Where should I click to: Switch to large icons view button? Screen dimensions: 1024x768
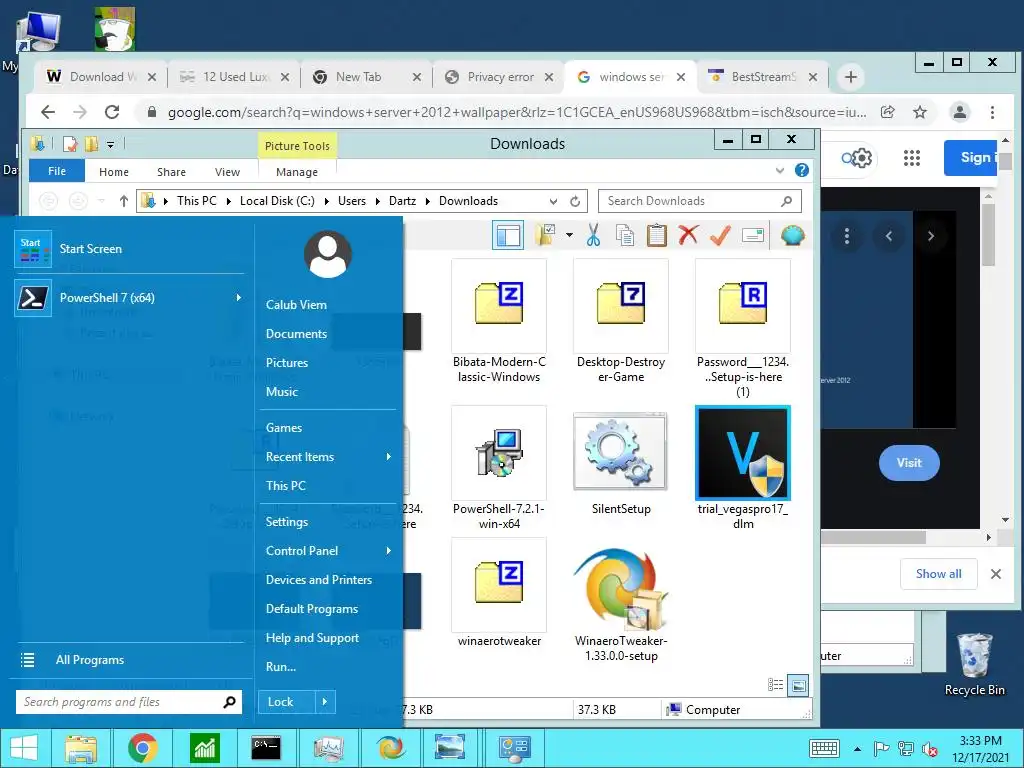[797, 685]
